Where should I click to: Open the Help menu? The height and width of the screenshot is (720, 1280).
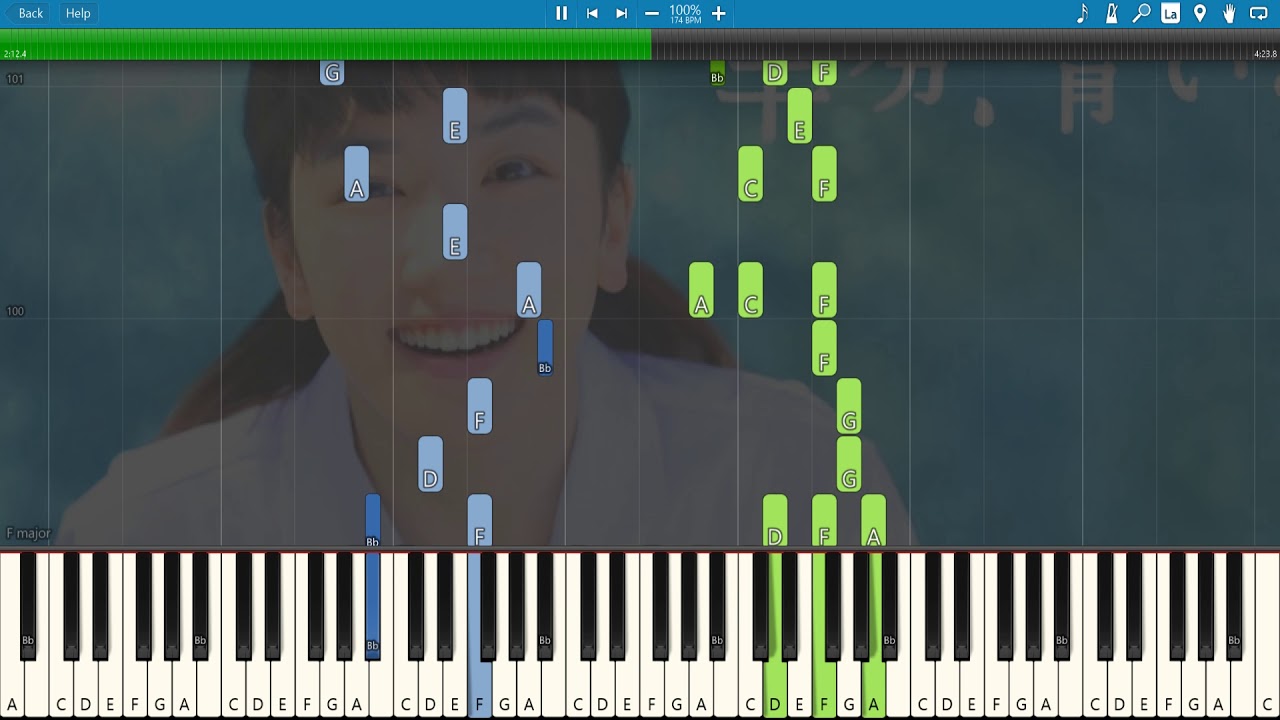(x=78, y=13)
